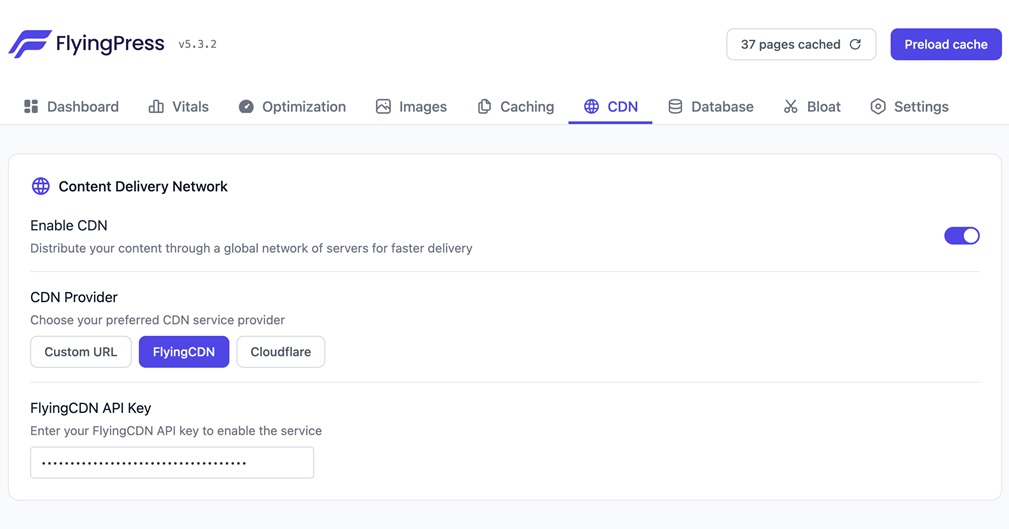This screenshot has width=1009, height=529.
Task: Go to the Settings tab
Action: click(x=909, y=106)
